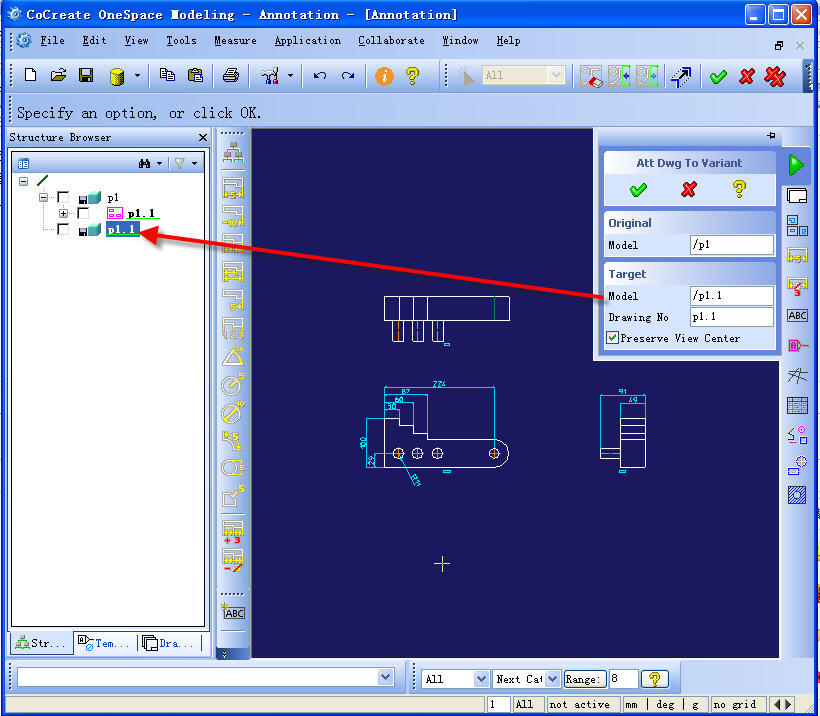Pin the Att Dwg To Variant panel

771,136
